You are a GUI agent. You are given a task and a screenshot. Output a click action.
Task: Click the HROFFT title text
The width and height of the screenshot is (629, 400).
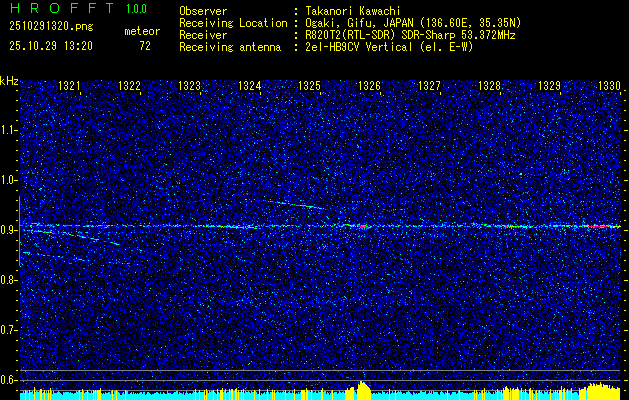pos(62,8)
